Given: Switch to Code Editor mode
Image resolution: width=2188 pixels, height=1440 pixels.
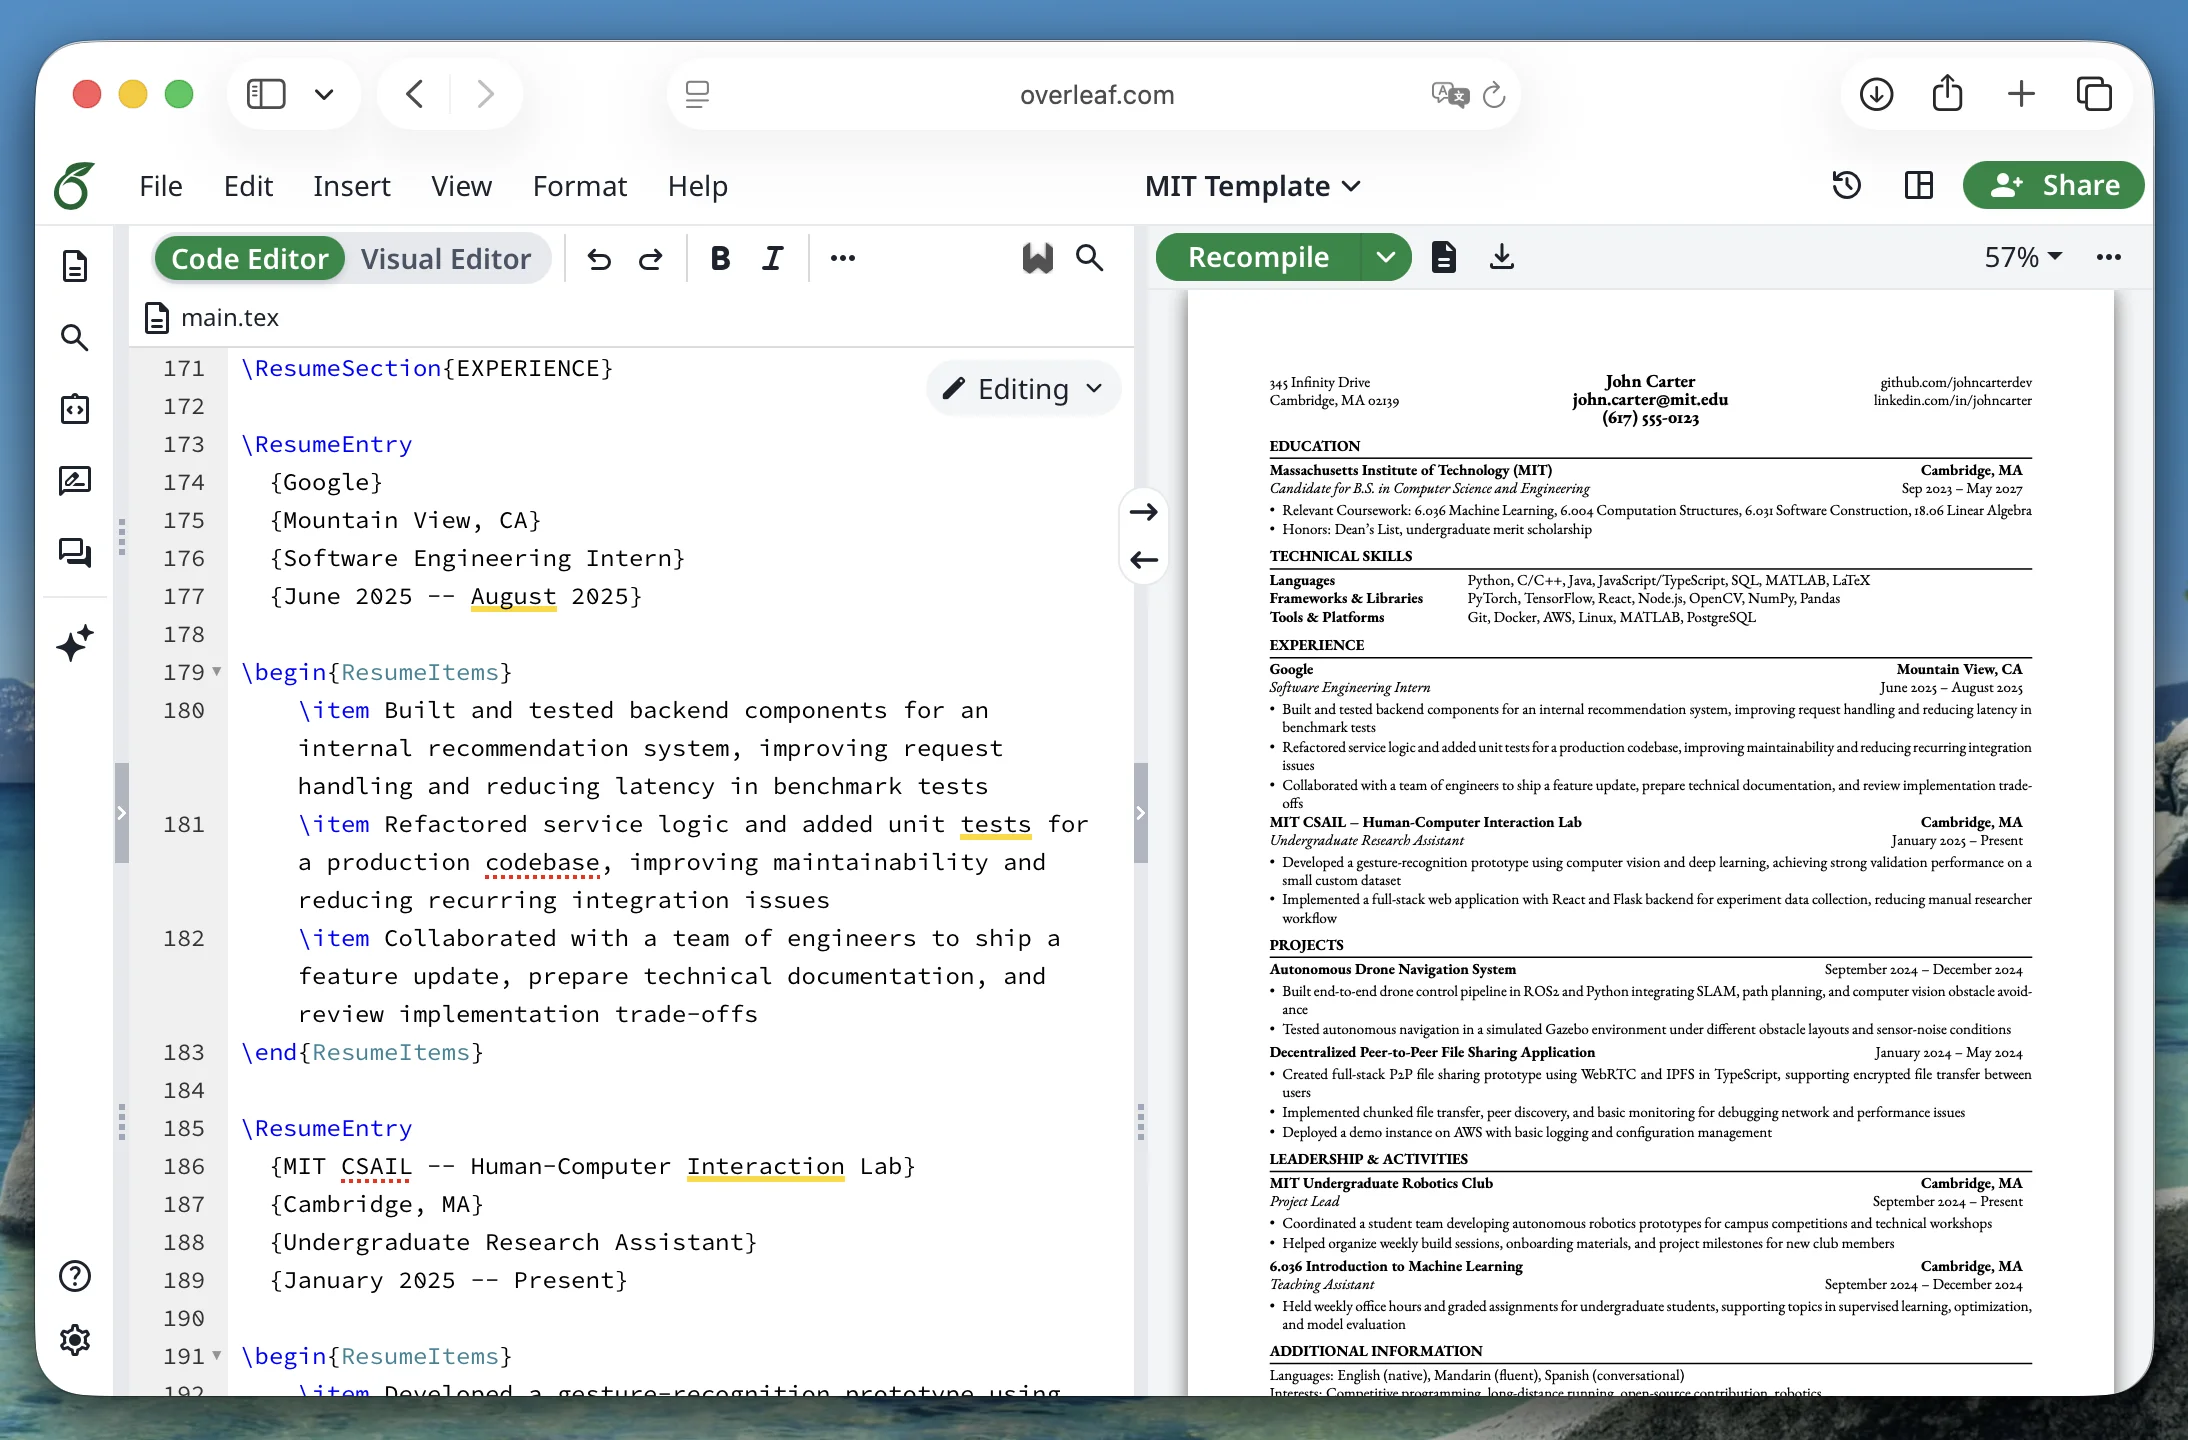Looking at the screenshot, I should point(250,259).
